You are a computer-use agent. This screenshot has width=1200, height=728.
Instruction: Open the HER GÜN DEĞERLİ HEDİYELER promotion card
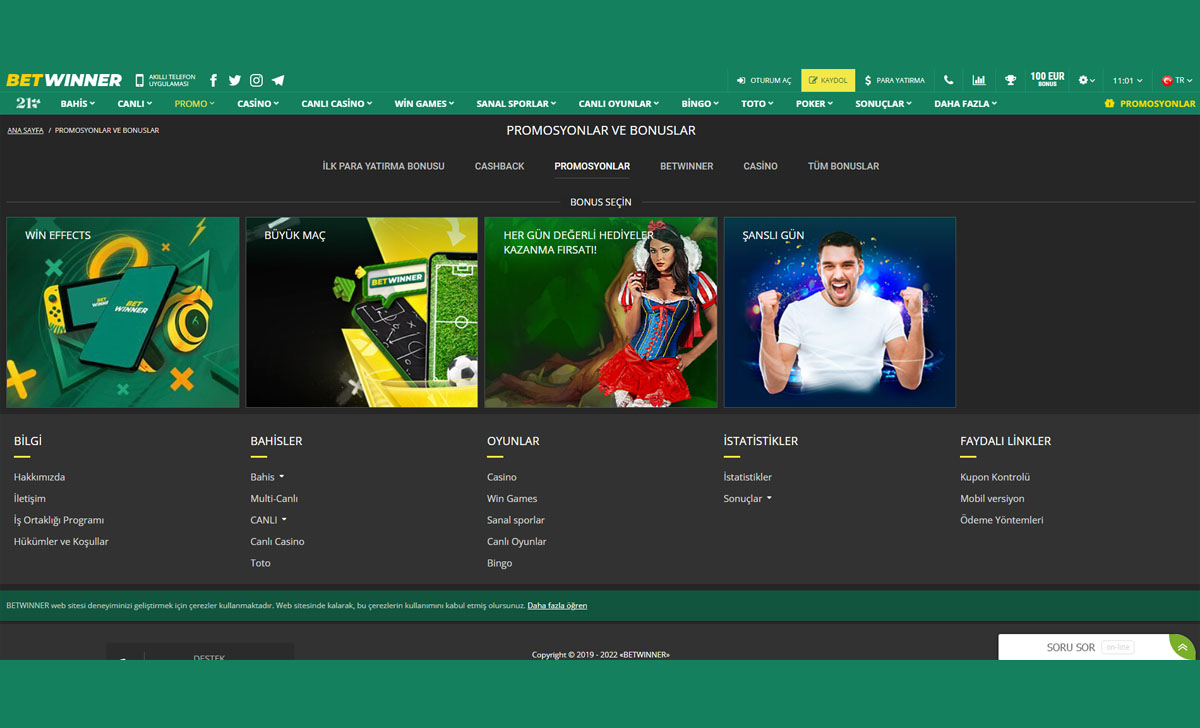coord(601,312)
